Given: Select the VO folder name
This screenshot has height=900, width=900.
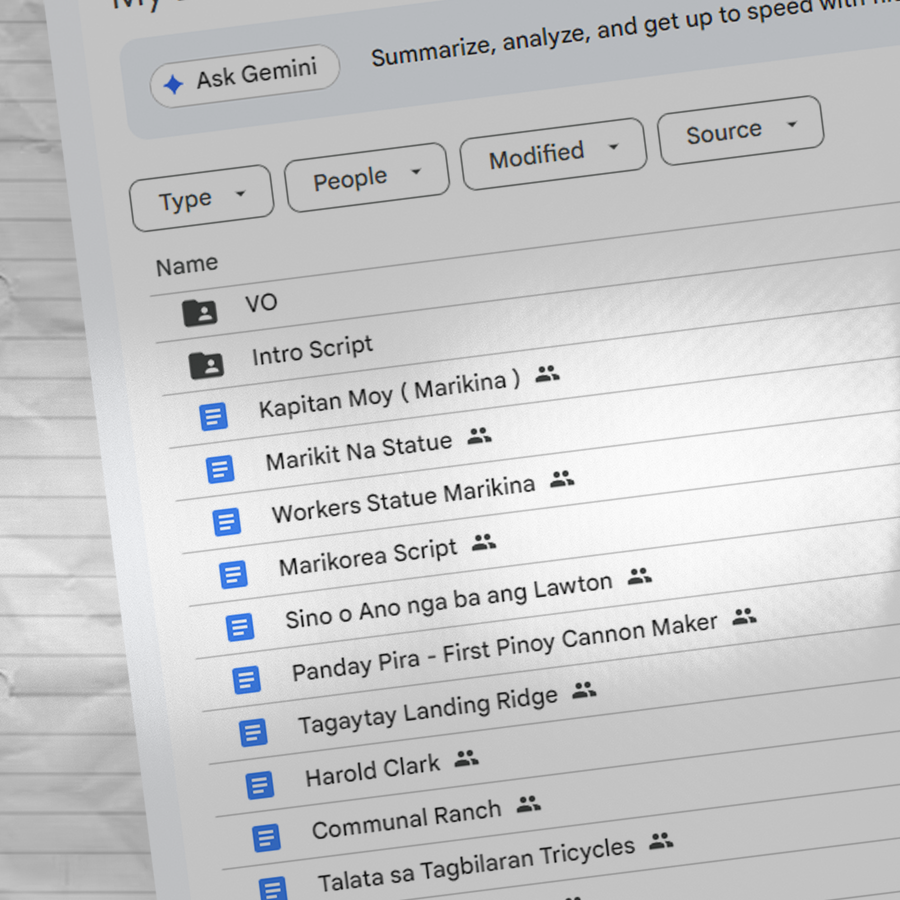Looking at the screenshot, I should click(x=261, y=302).
